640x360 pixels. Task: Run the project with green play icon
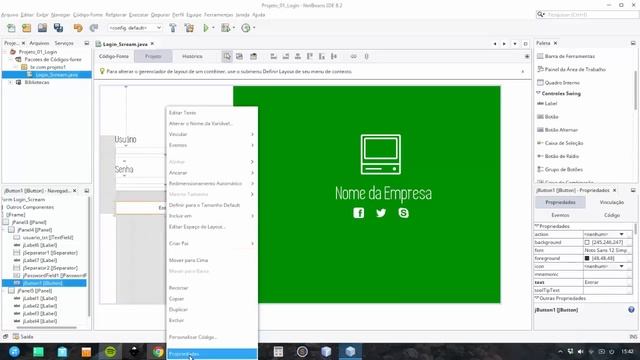pyautogui.click(x=206, y=28)
